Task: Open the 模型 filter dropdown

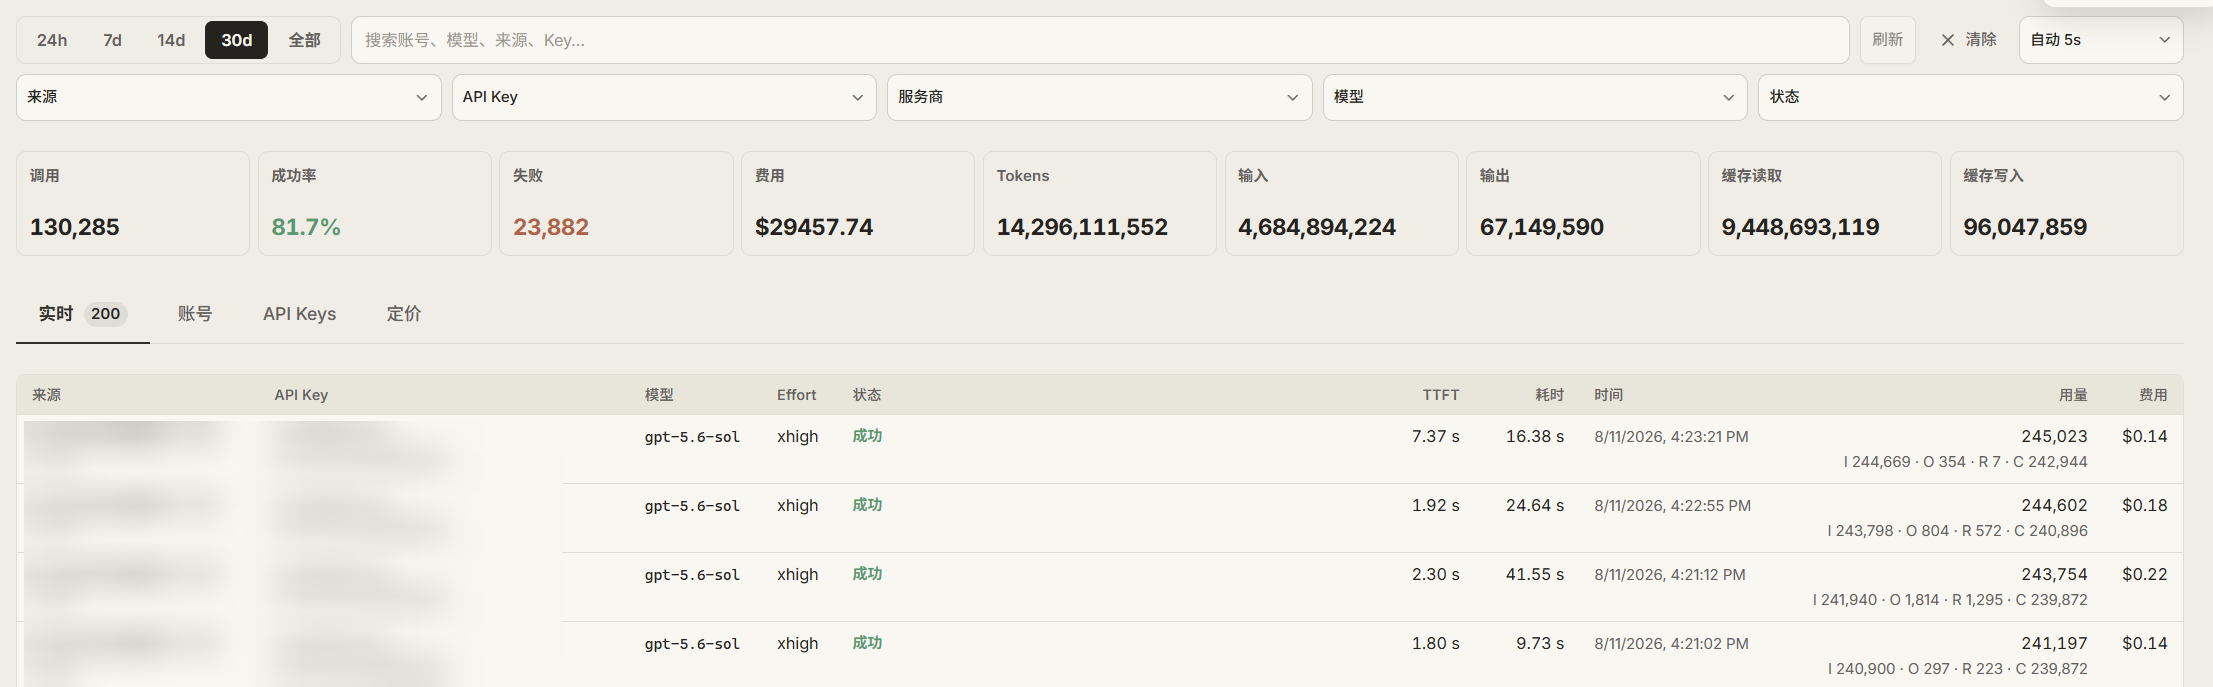Action: pos(1535,97)
